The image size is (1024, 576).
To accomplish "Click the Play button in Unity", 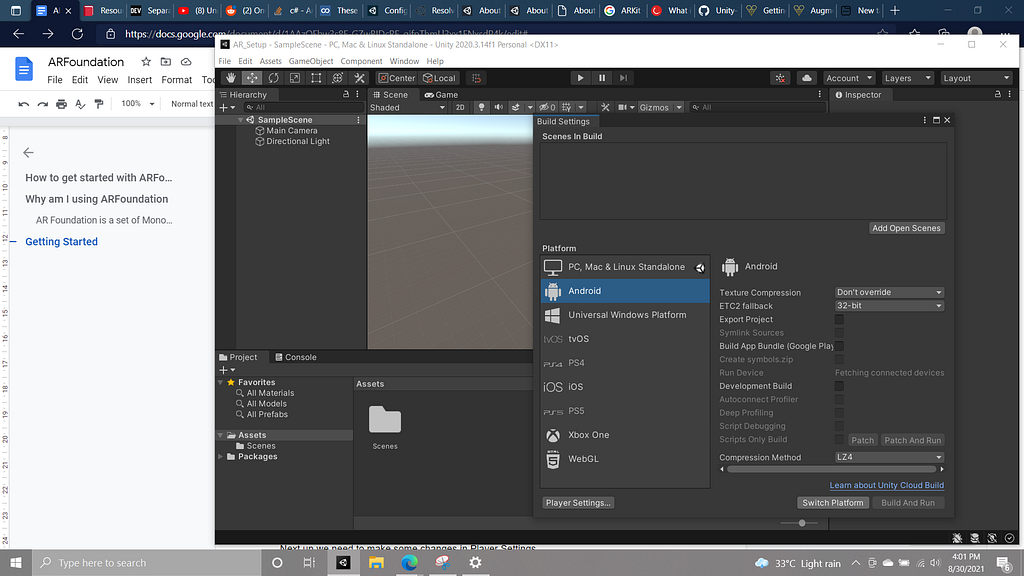I will (580, 78).
